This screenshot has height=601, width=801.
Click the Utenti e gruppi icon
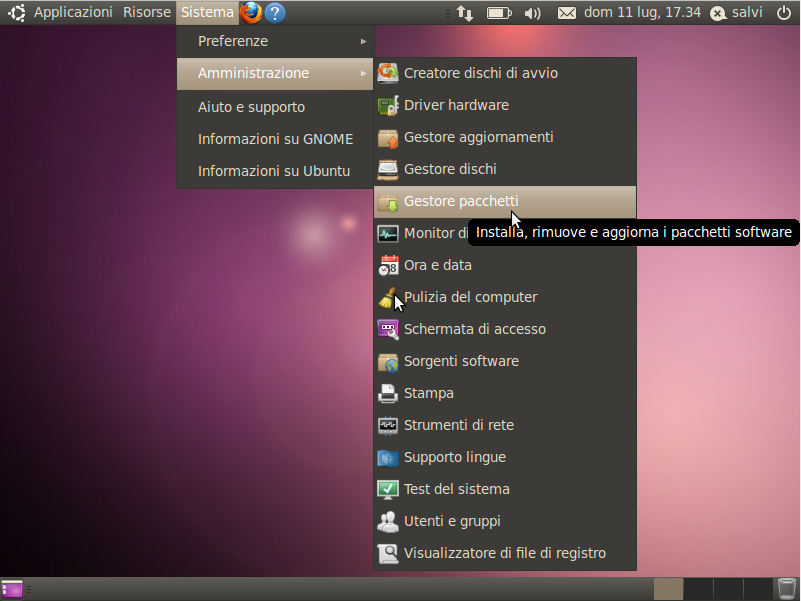(388, 521)
